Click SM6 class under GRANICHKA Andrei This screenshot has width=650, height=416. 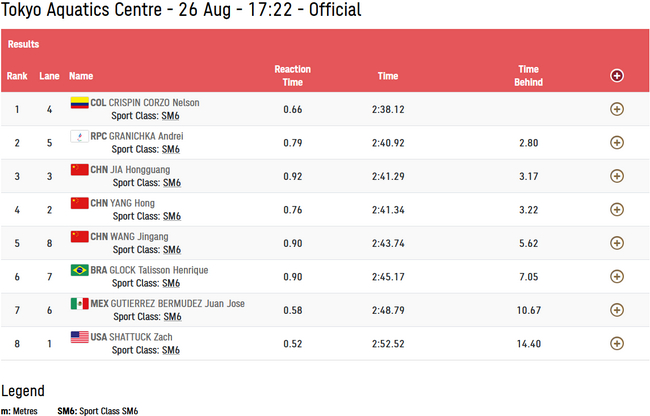pos(171,150)
